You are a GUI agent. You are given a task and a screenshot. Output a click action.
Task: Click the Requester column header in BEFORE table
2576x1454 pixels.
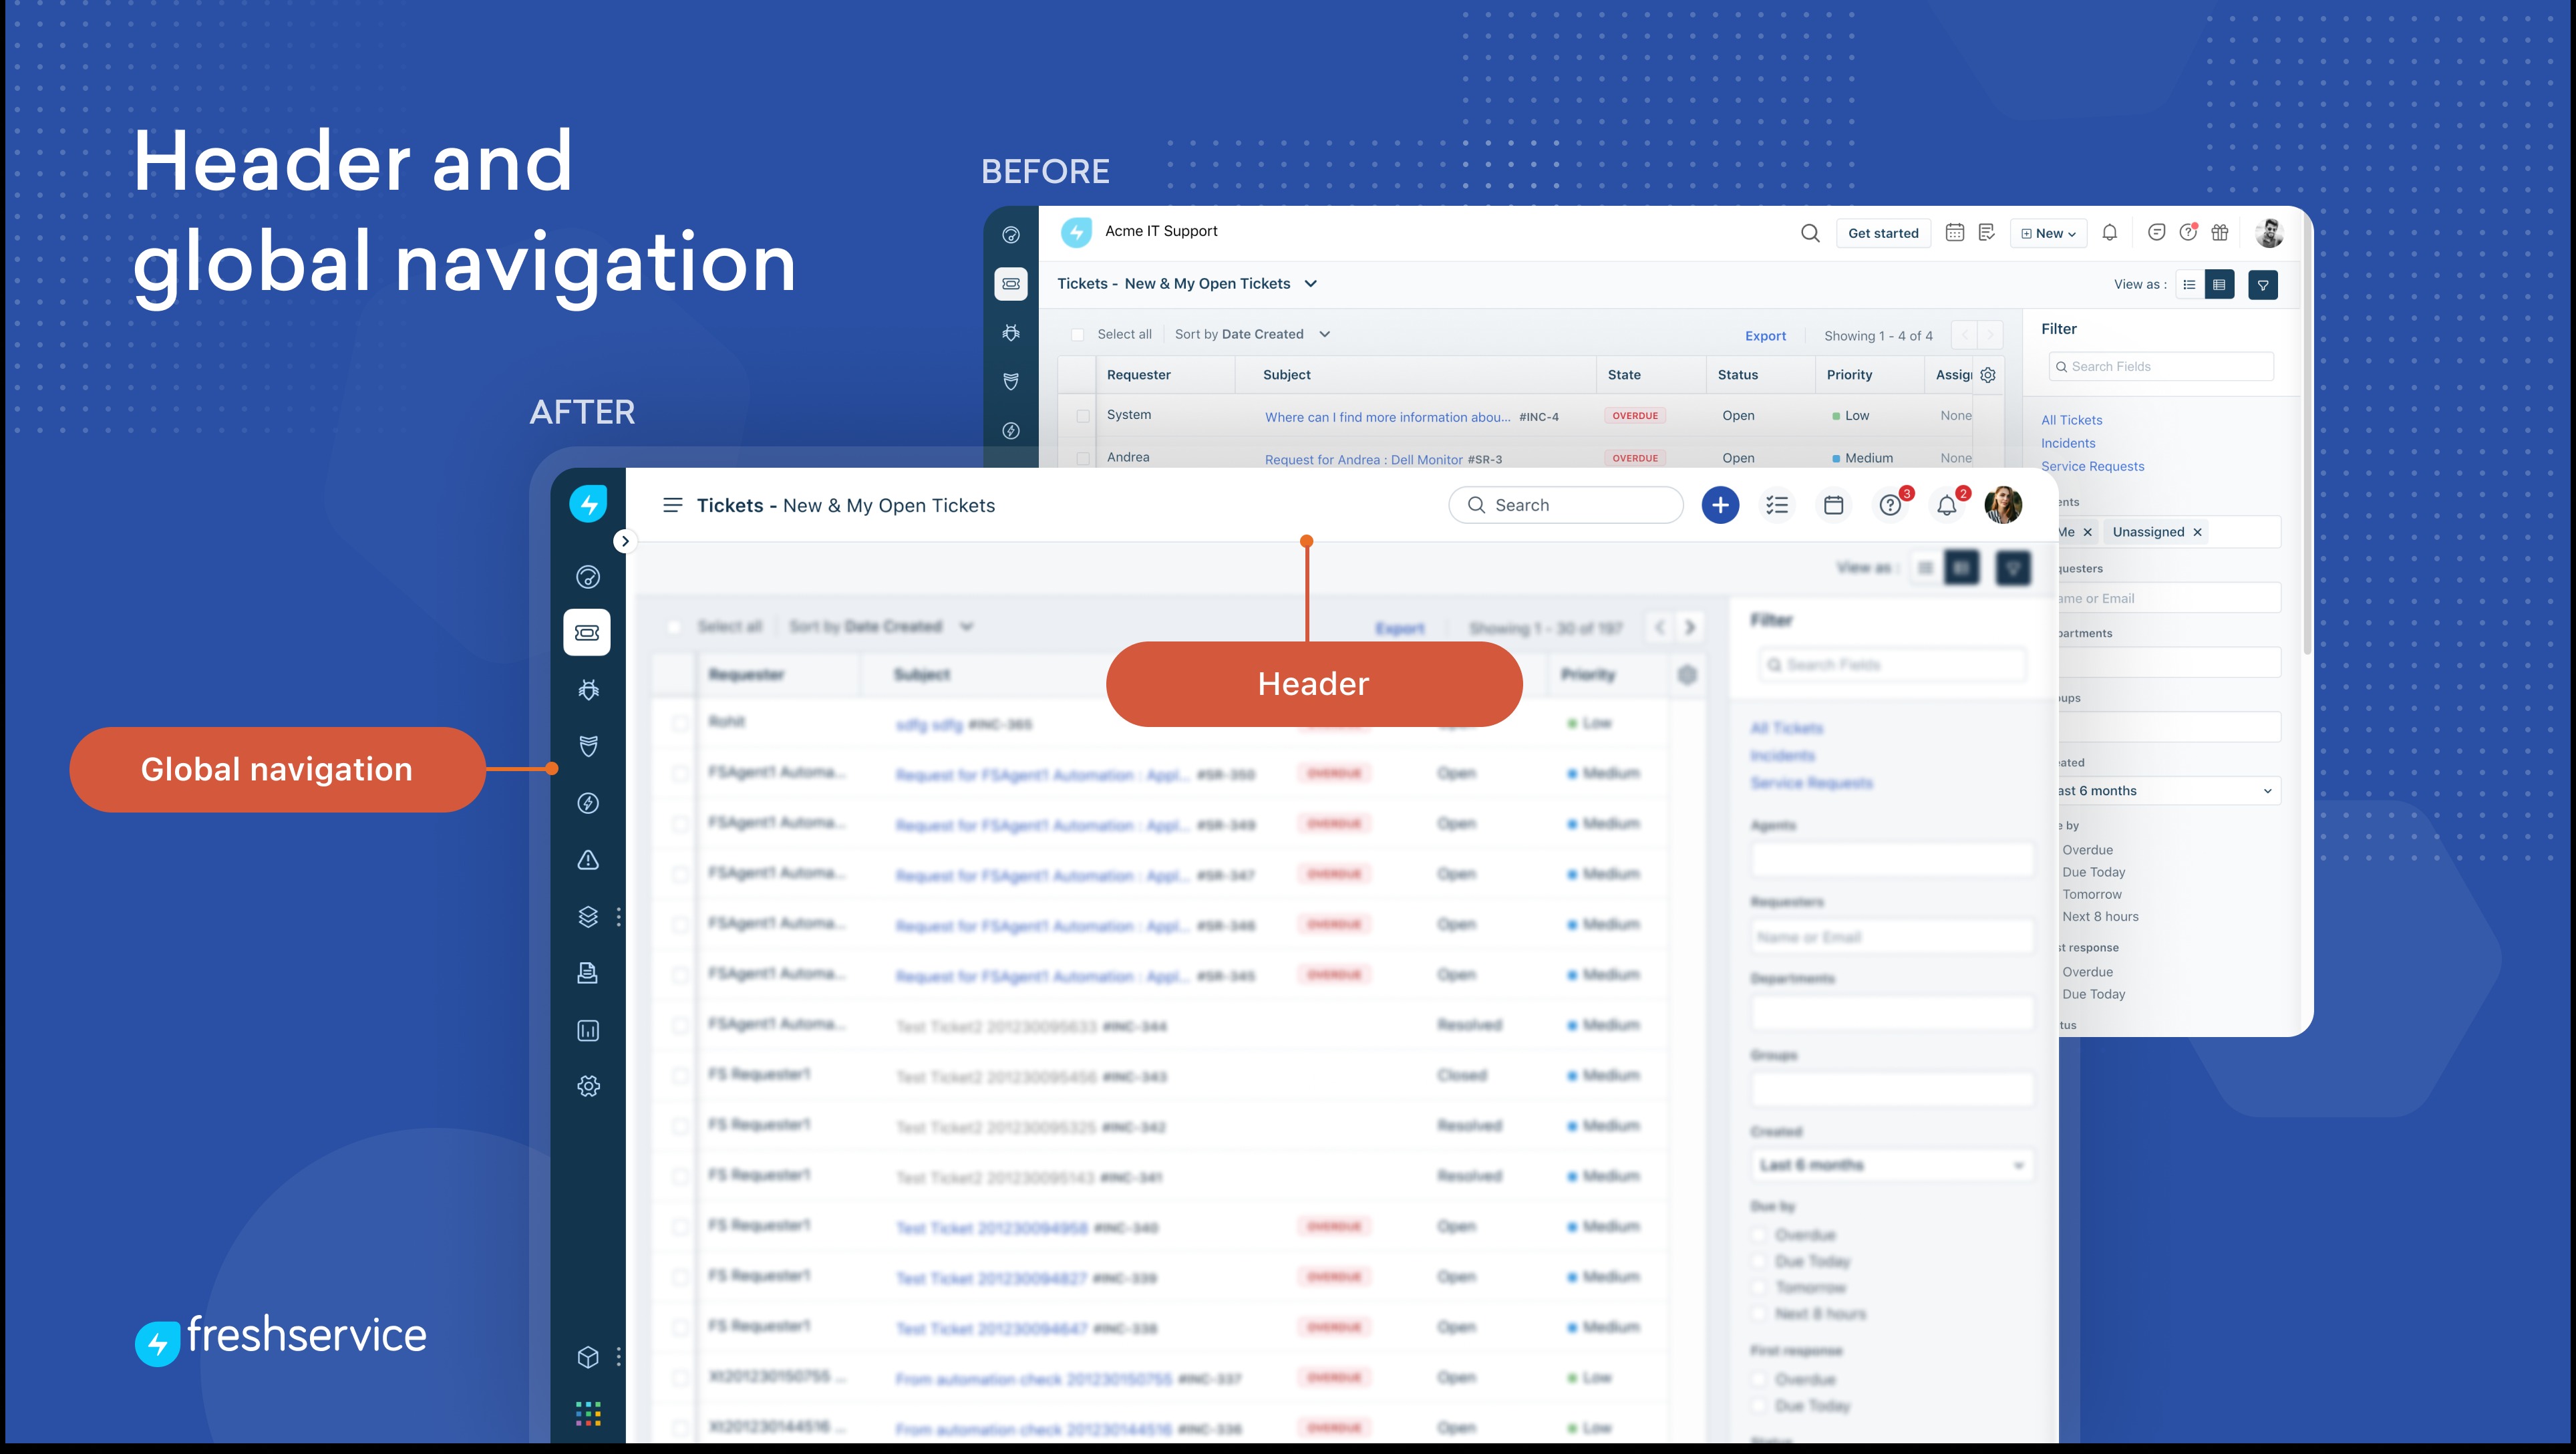click(x=1138, y=375)
